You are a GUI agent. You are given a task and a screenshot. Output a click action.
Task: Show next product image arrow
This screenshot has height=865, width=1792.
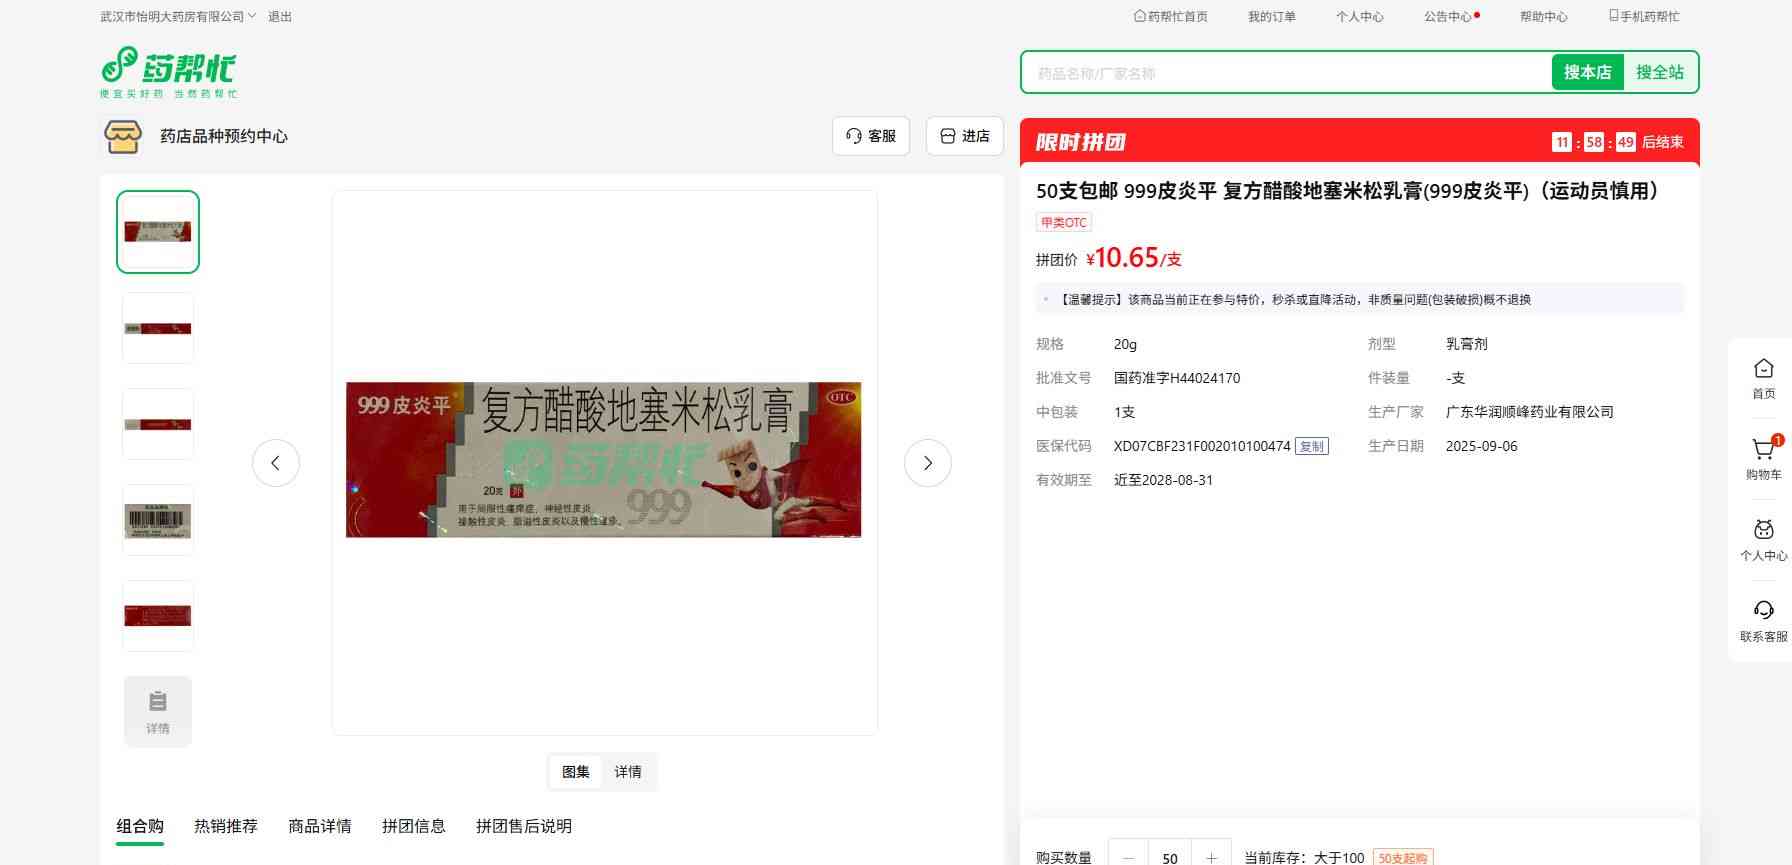[x=927, y=463]
